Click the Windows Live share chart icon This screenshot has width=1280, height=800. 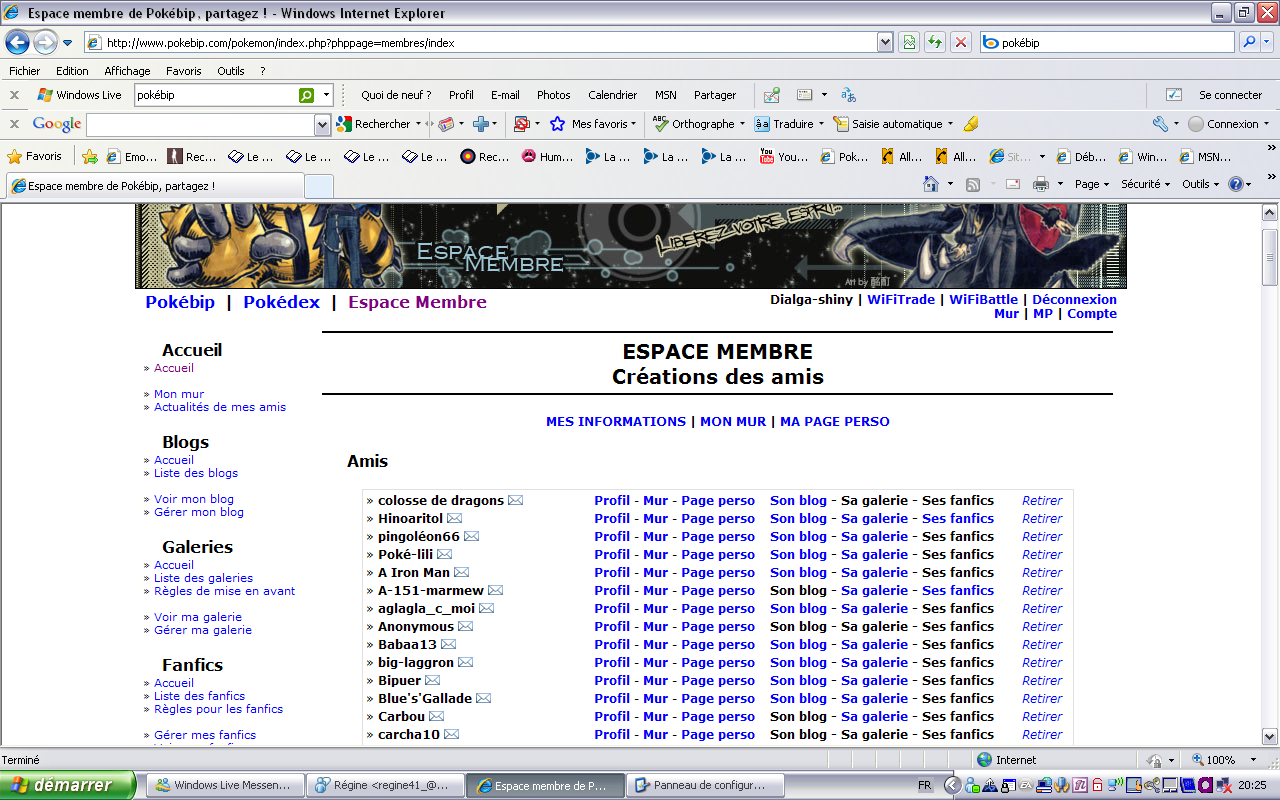click(x=771, y=95)
